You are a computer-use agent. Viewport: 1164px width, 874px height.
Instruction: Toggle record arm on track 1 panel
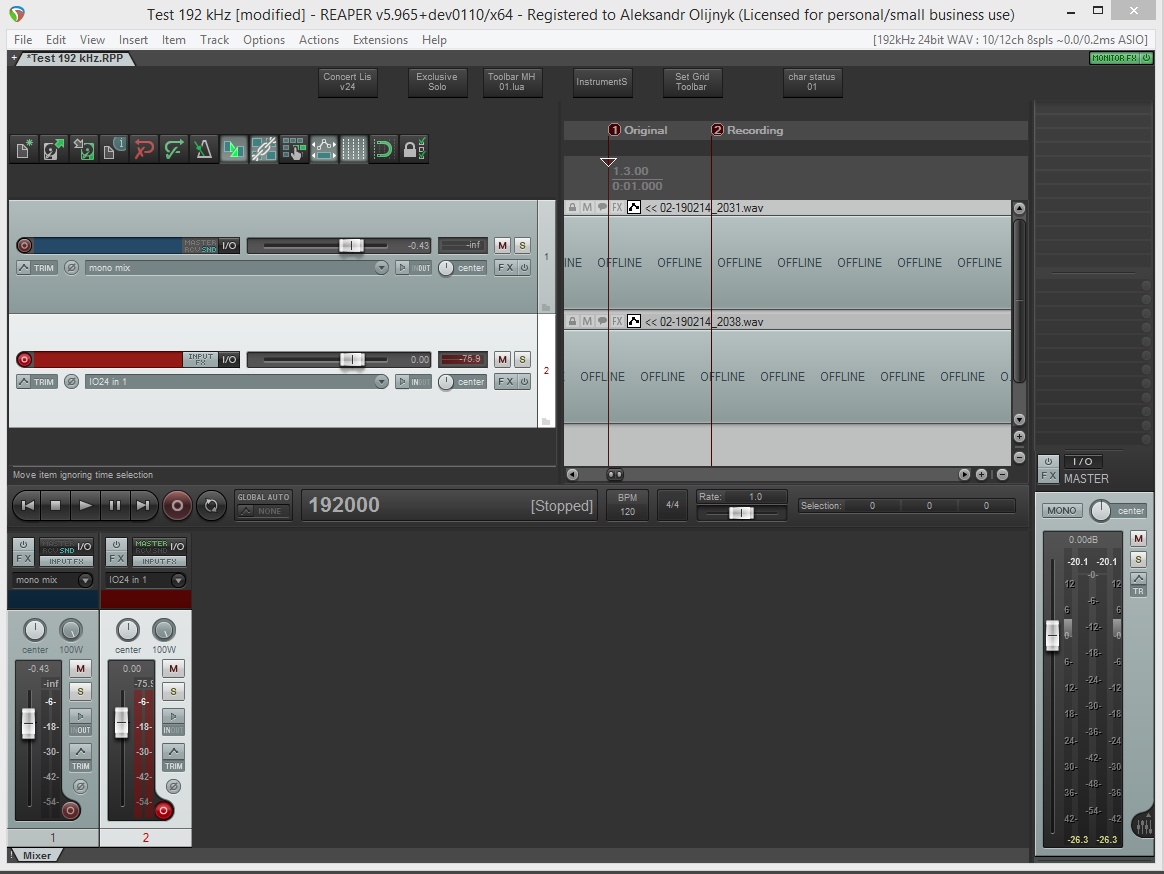pyautogui.click(x=24, y=245)
